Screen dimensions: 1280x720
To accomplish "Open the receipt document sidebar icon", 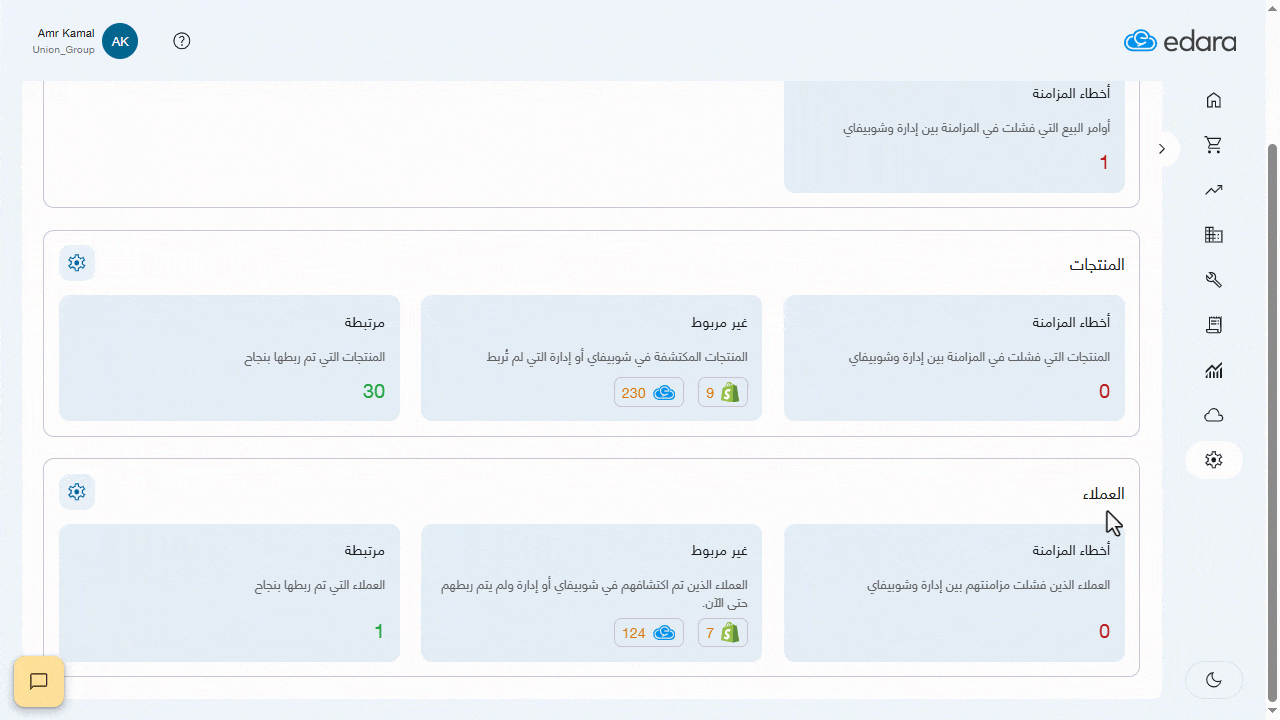I will click(x=1214, y=325).
